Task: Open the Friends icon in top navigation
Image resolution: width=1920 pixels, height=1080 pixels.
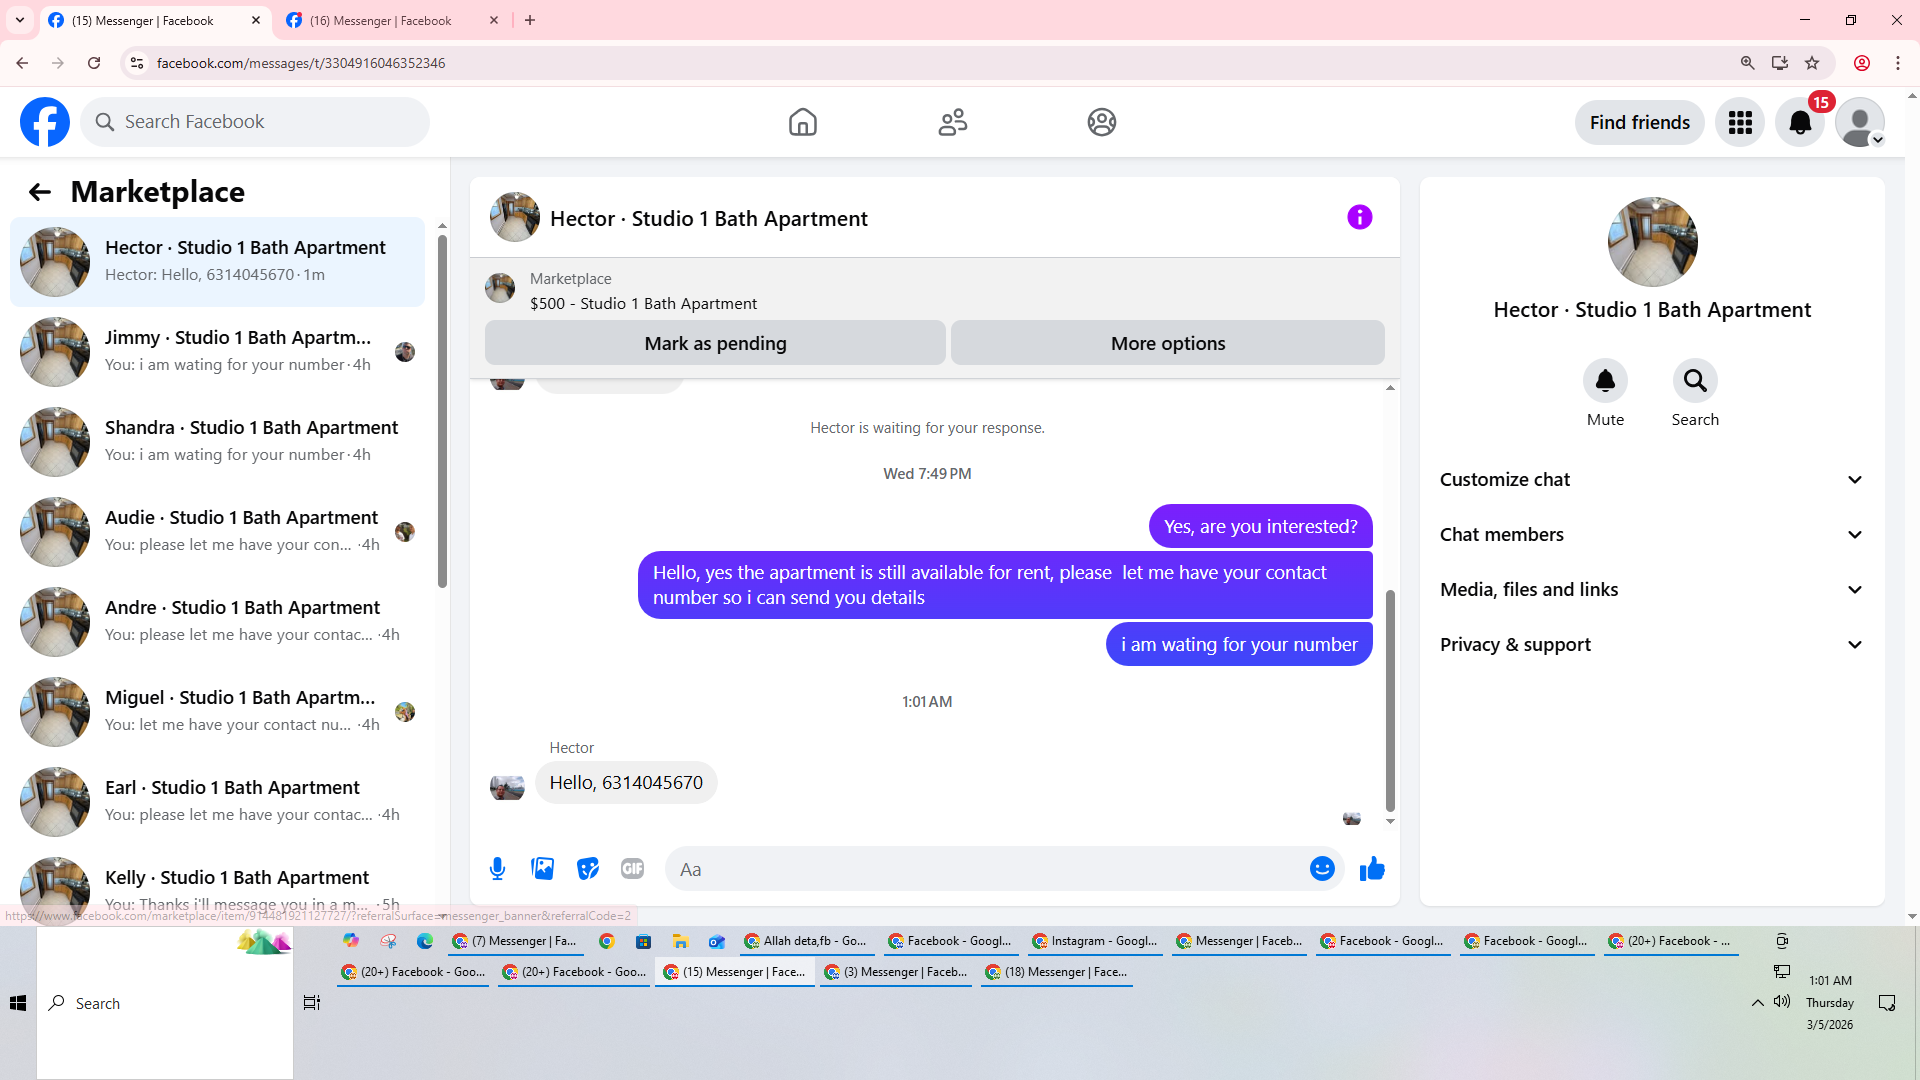Action: pos(953,122)
